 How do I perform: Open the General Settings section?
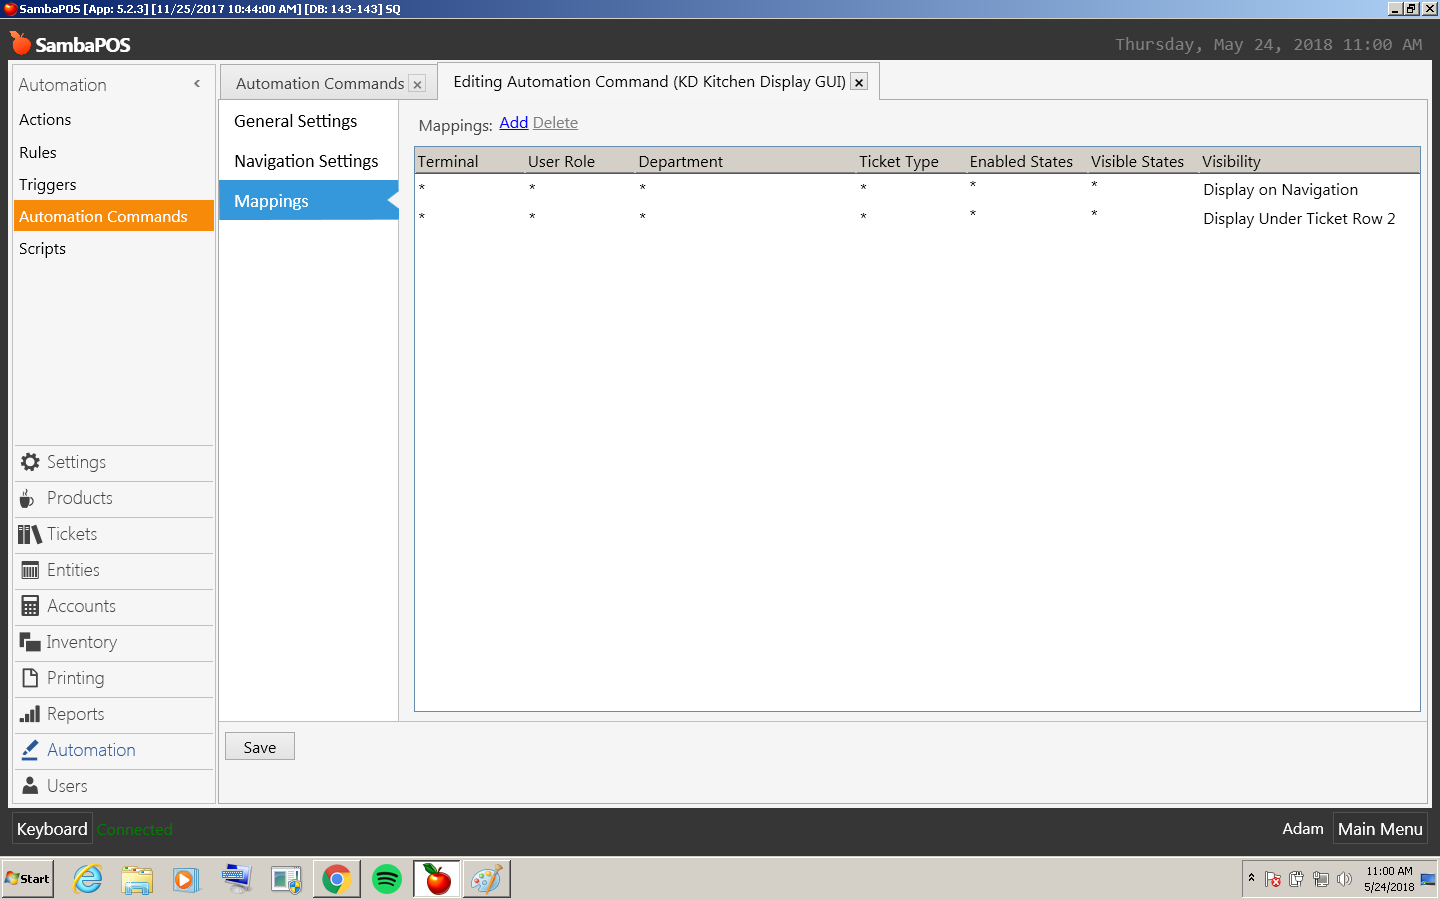click(296, 121)
